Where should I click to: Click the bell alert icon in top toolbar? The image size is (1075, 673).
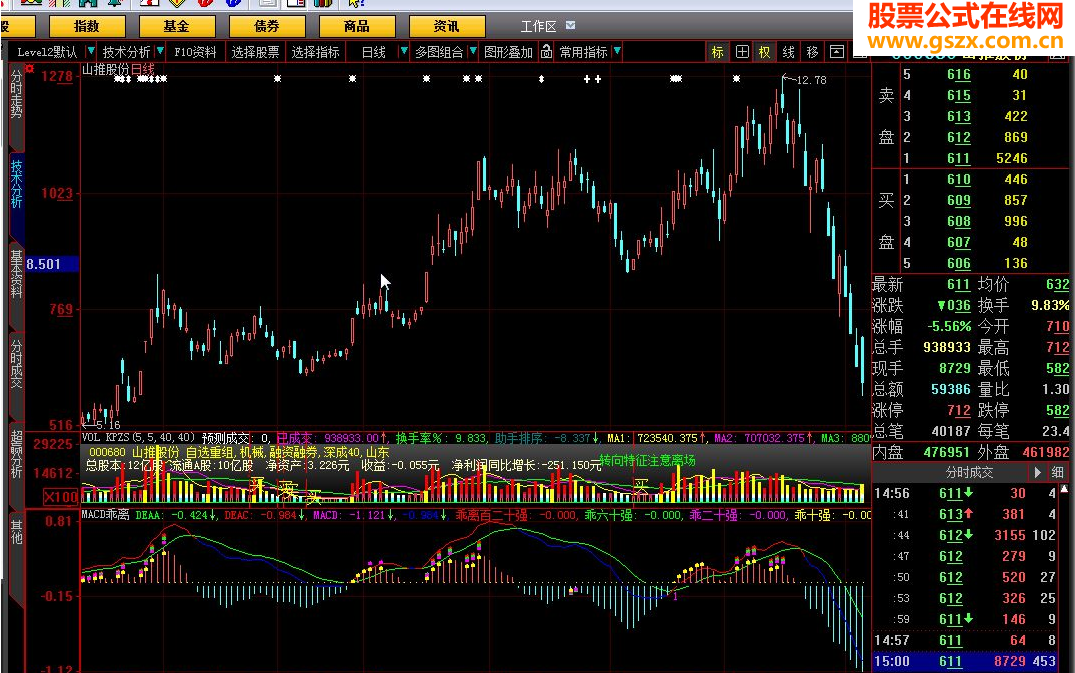(112, 5)
